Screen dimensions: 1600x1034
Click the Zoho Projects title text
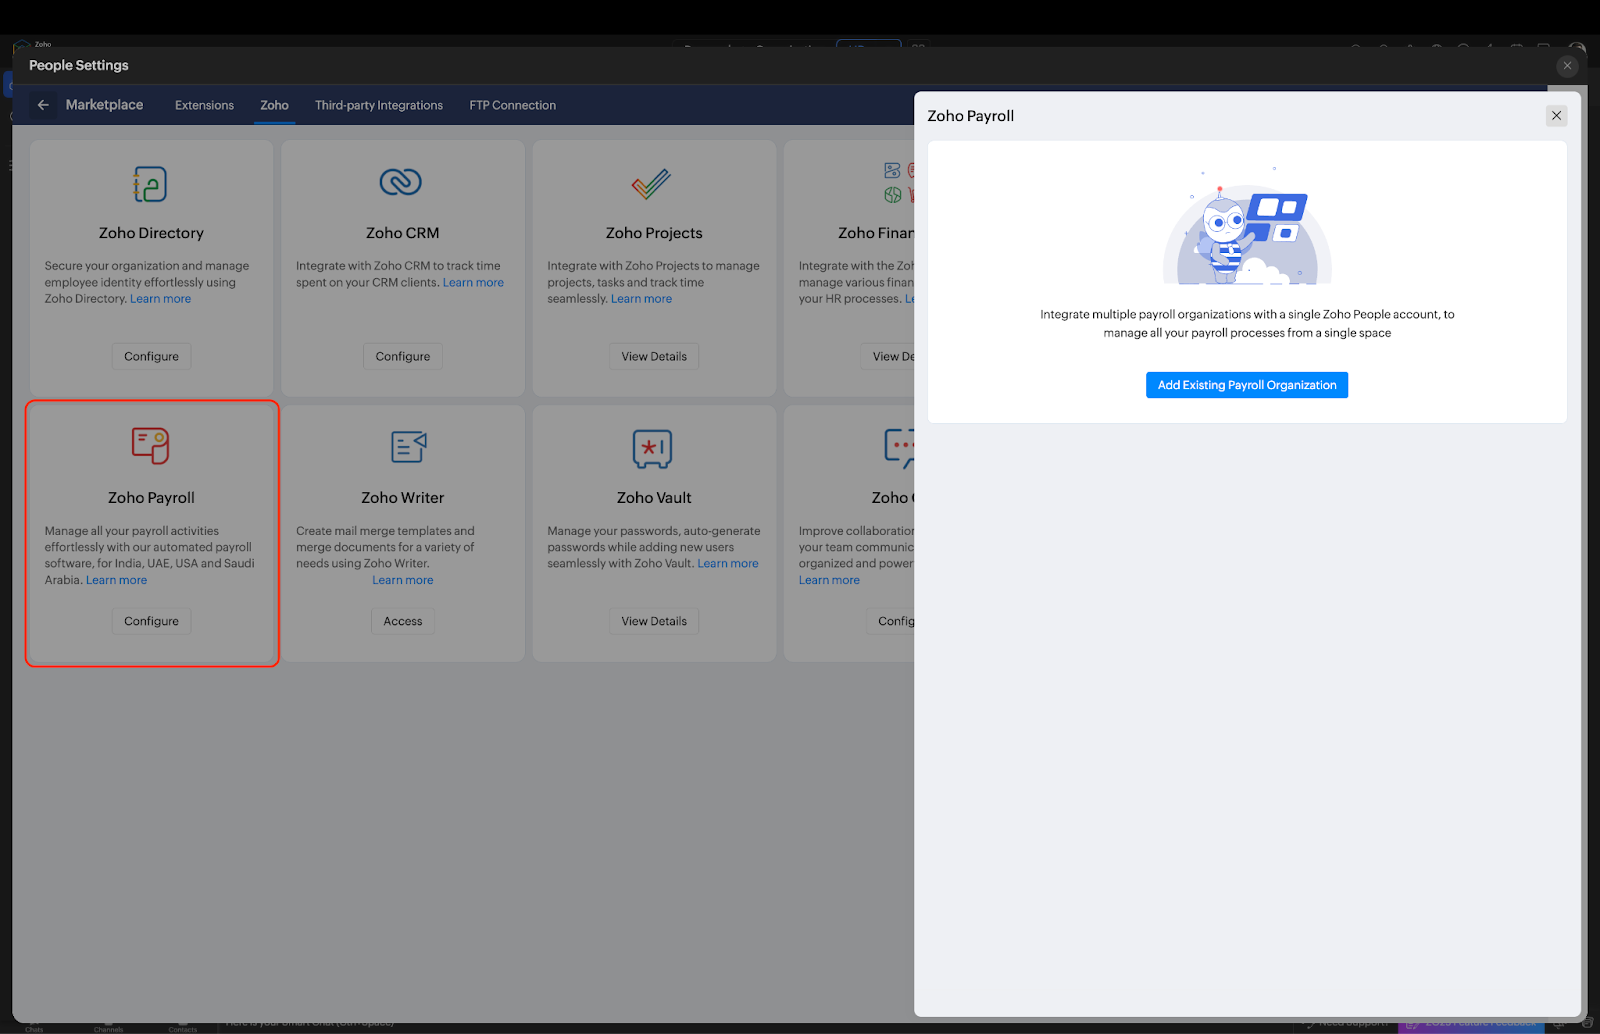tap(654, 233)
